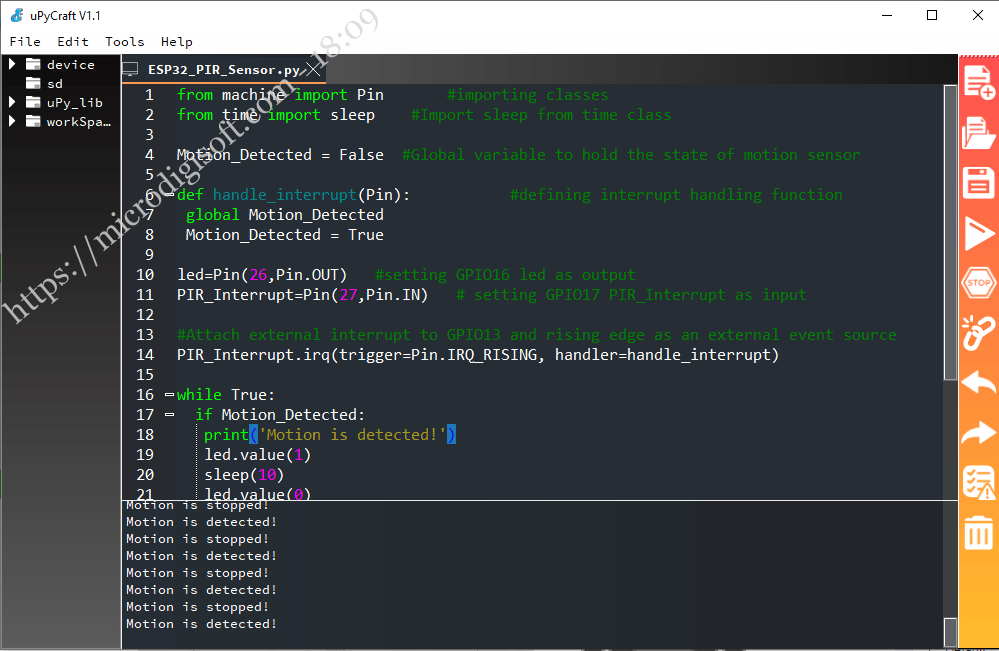Viewport: 999px width, 651px height.
Task: Run syntax check on the code
Action: coord(978,483)
